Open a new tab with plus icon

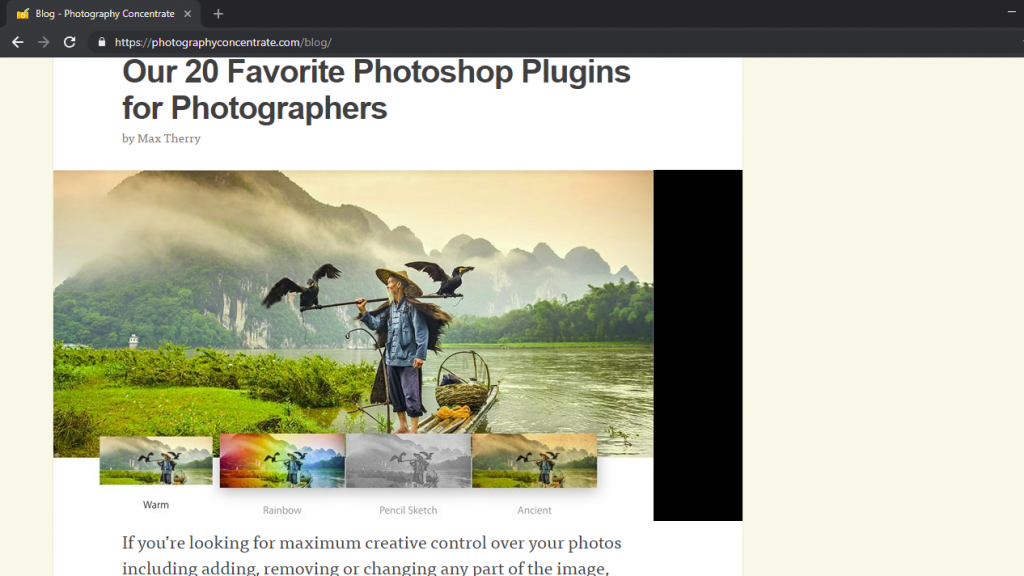pos(218,14)
